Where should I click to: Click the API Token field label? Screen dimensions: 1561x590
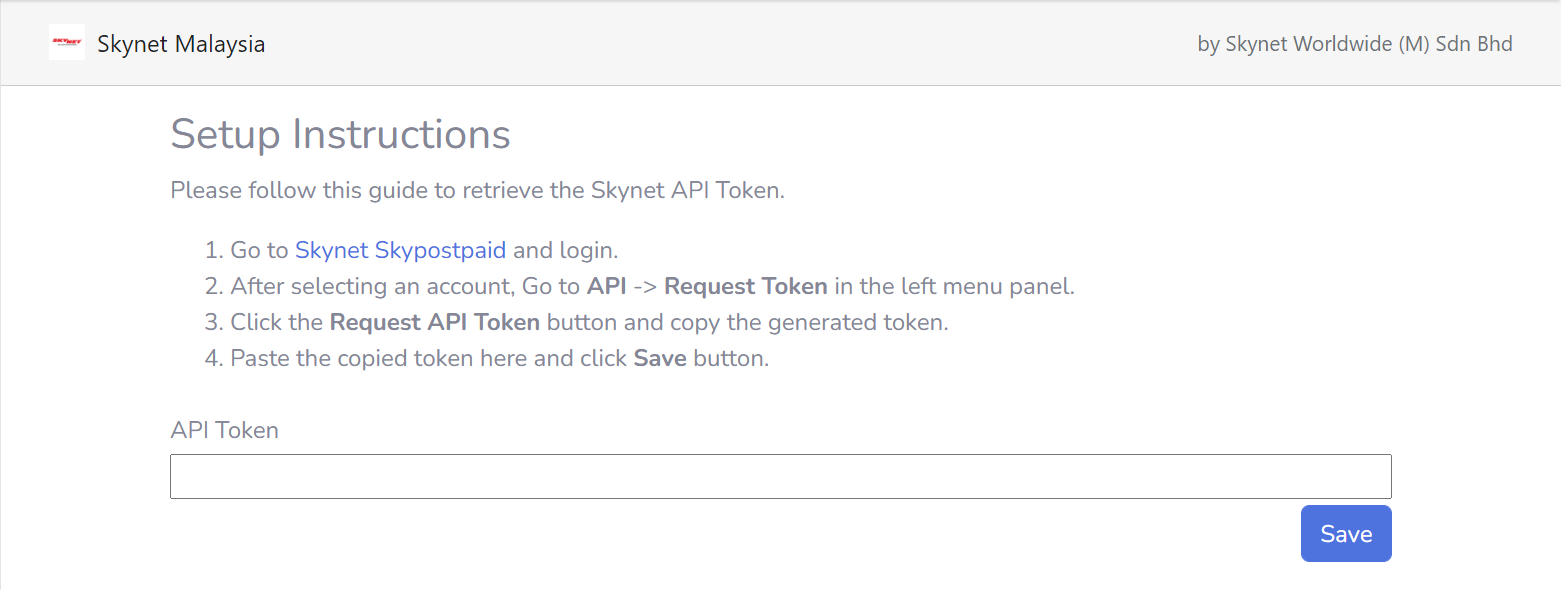[x=224, y=430]
